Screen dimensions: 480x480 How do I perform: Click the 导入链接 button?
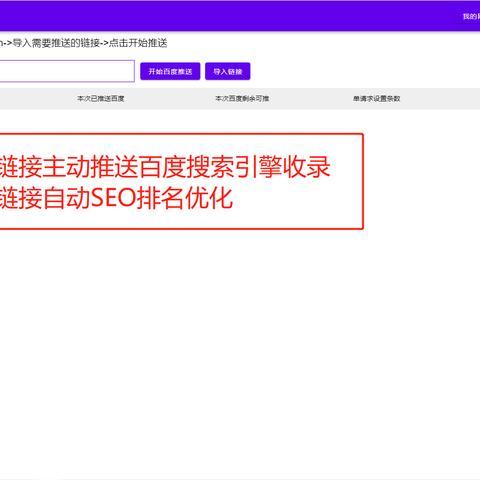pyautogui.click(x=228, y=71)
